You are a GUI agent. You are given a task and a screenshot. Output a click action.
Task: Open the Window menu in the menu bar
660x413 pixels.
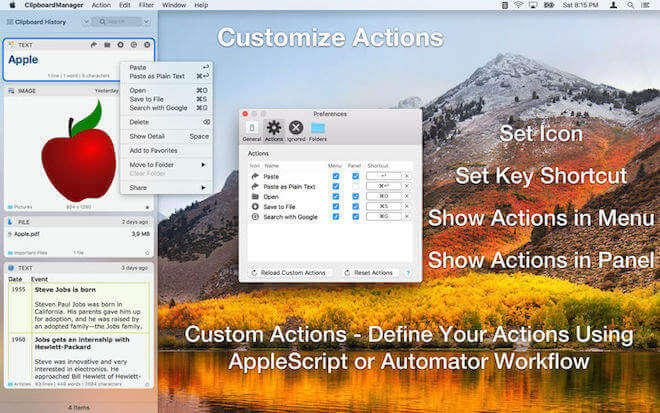click(x=174, y=5)
